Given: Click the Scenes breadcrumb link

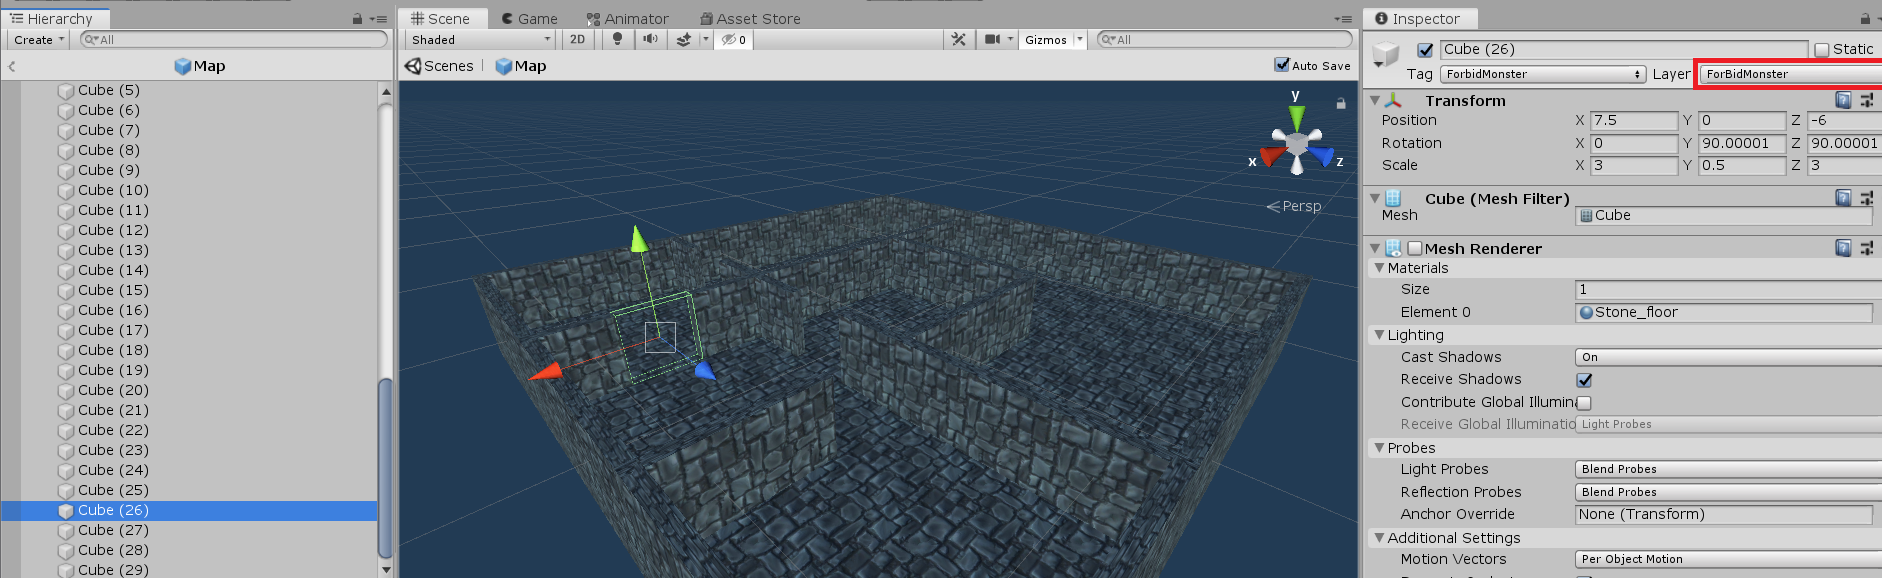Looking at the screenshot, I should pos(440,66).
